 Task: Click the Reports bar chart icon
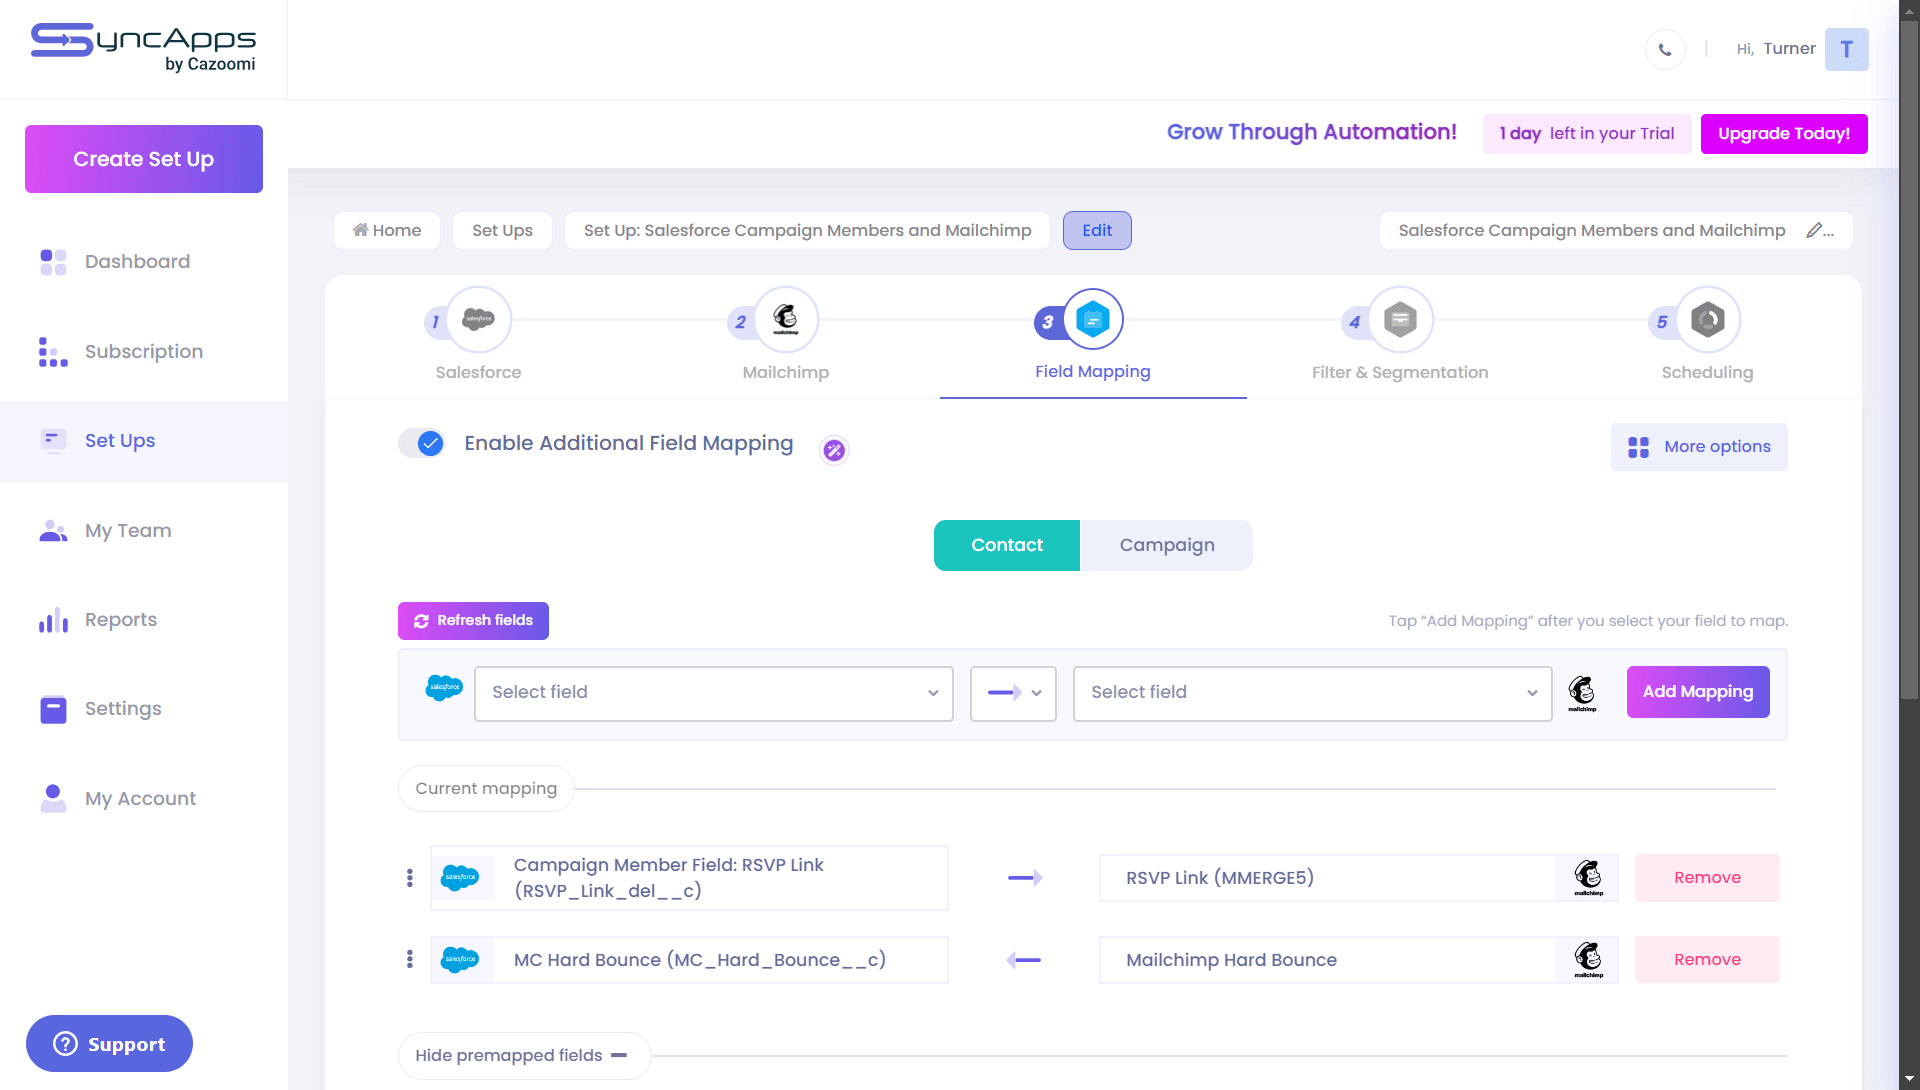click(53, 620)
